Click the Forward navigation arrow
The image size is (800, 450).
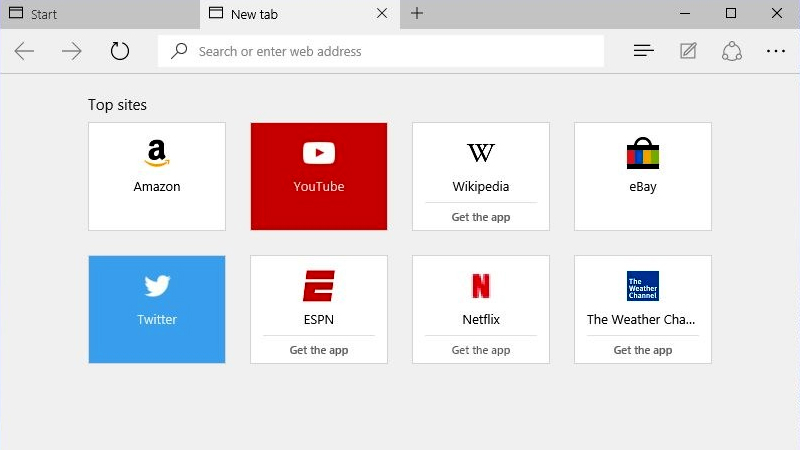click(x=72, y=51)
